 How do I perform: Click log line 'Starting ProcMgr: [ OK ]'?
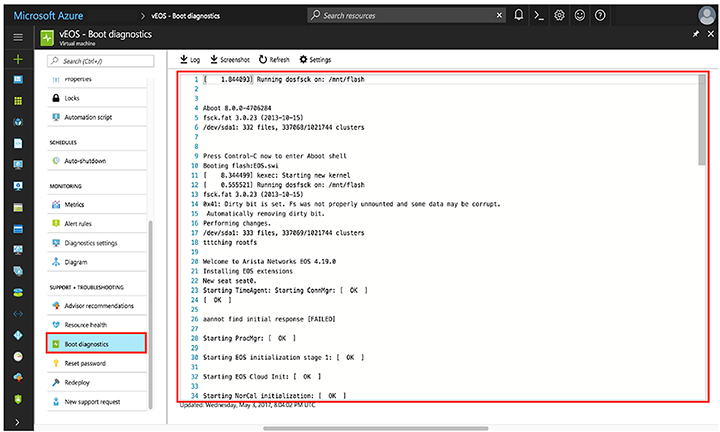(x=249, y=338)
